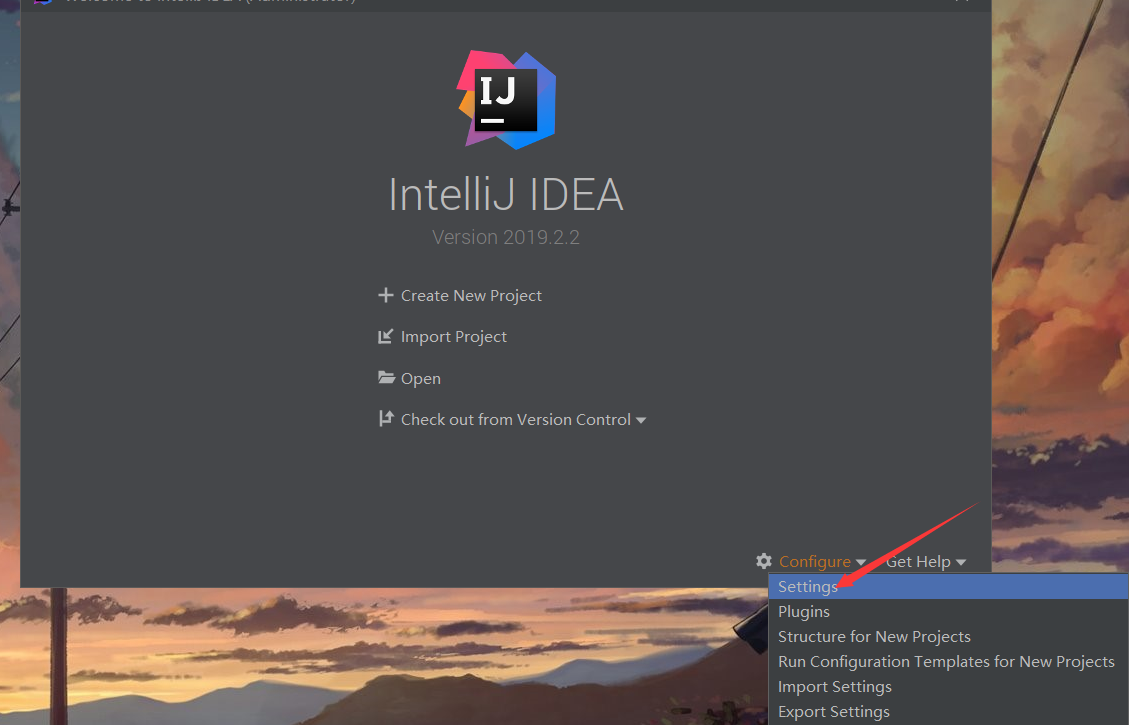Click the folder icon beside Open
Screen dimensions: 1129x725
point(386,377)
